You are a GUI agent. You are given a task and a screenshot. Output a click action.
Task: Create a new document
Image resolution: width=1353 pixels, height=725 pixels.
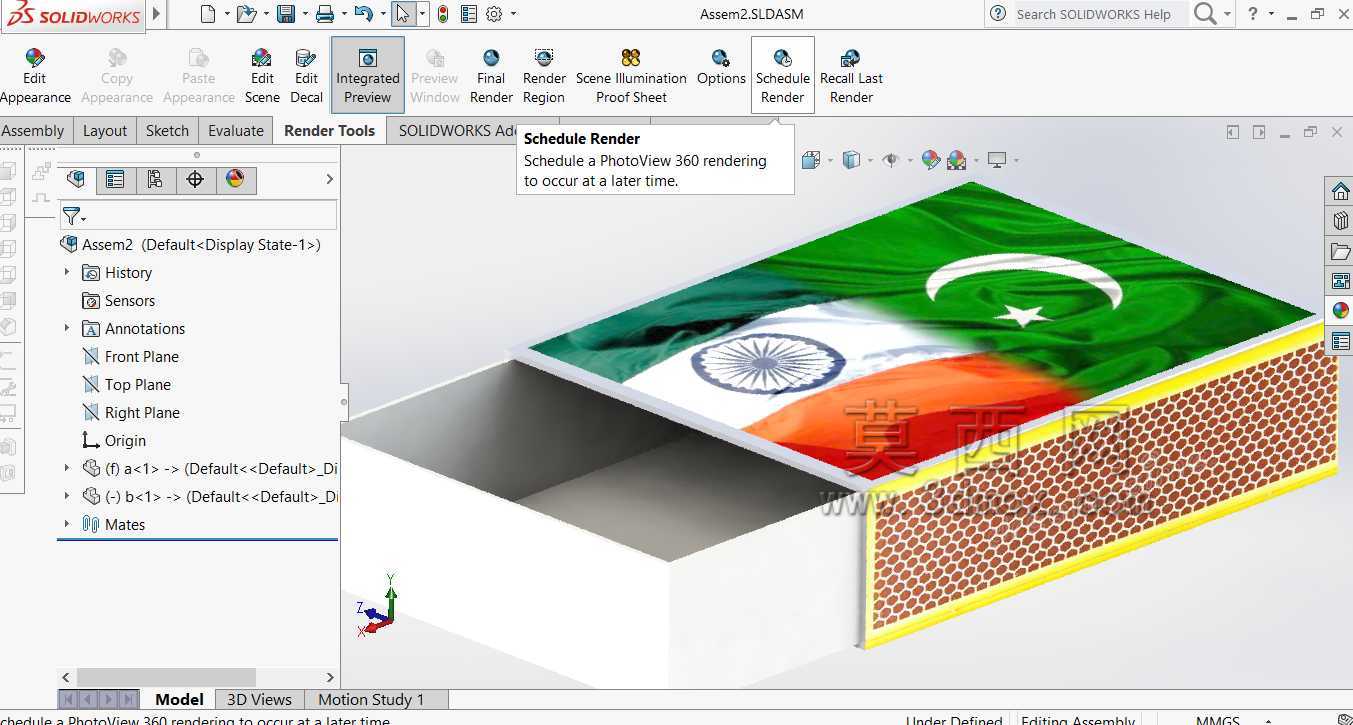pyautogui.click(x=208, y=14)
